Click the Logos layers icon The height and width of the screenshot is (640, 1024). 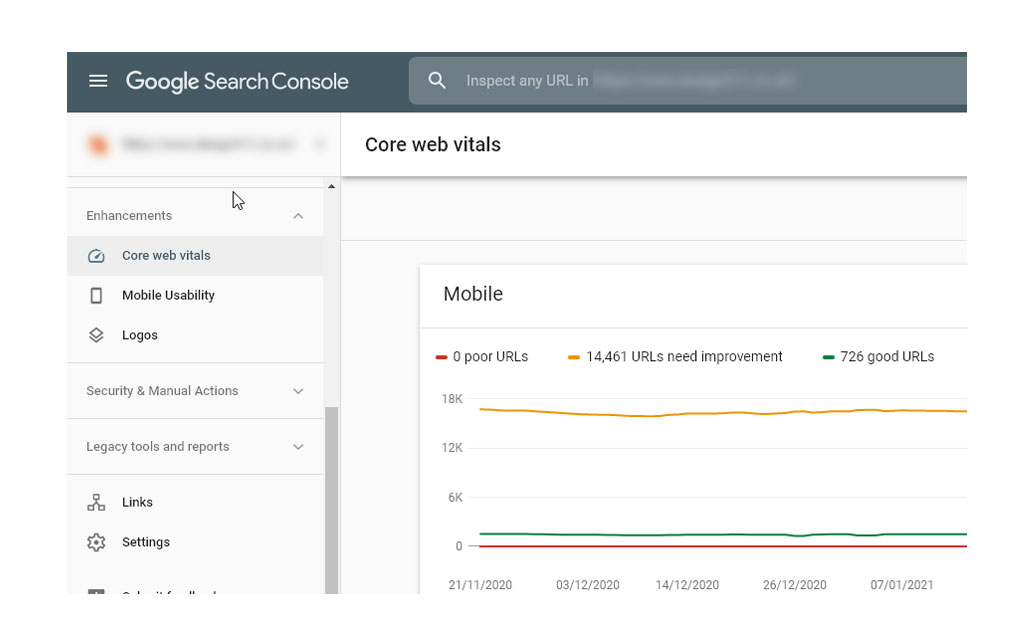pos(96,335)
